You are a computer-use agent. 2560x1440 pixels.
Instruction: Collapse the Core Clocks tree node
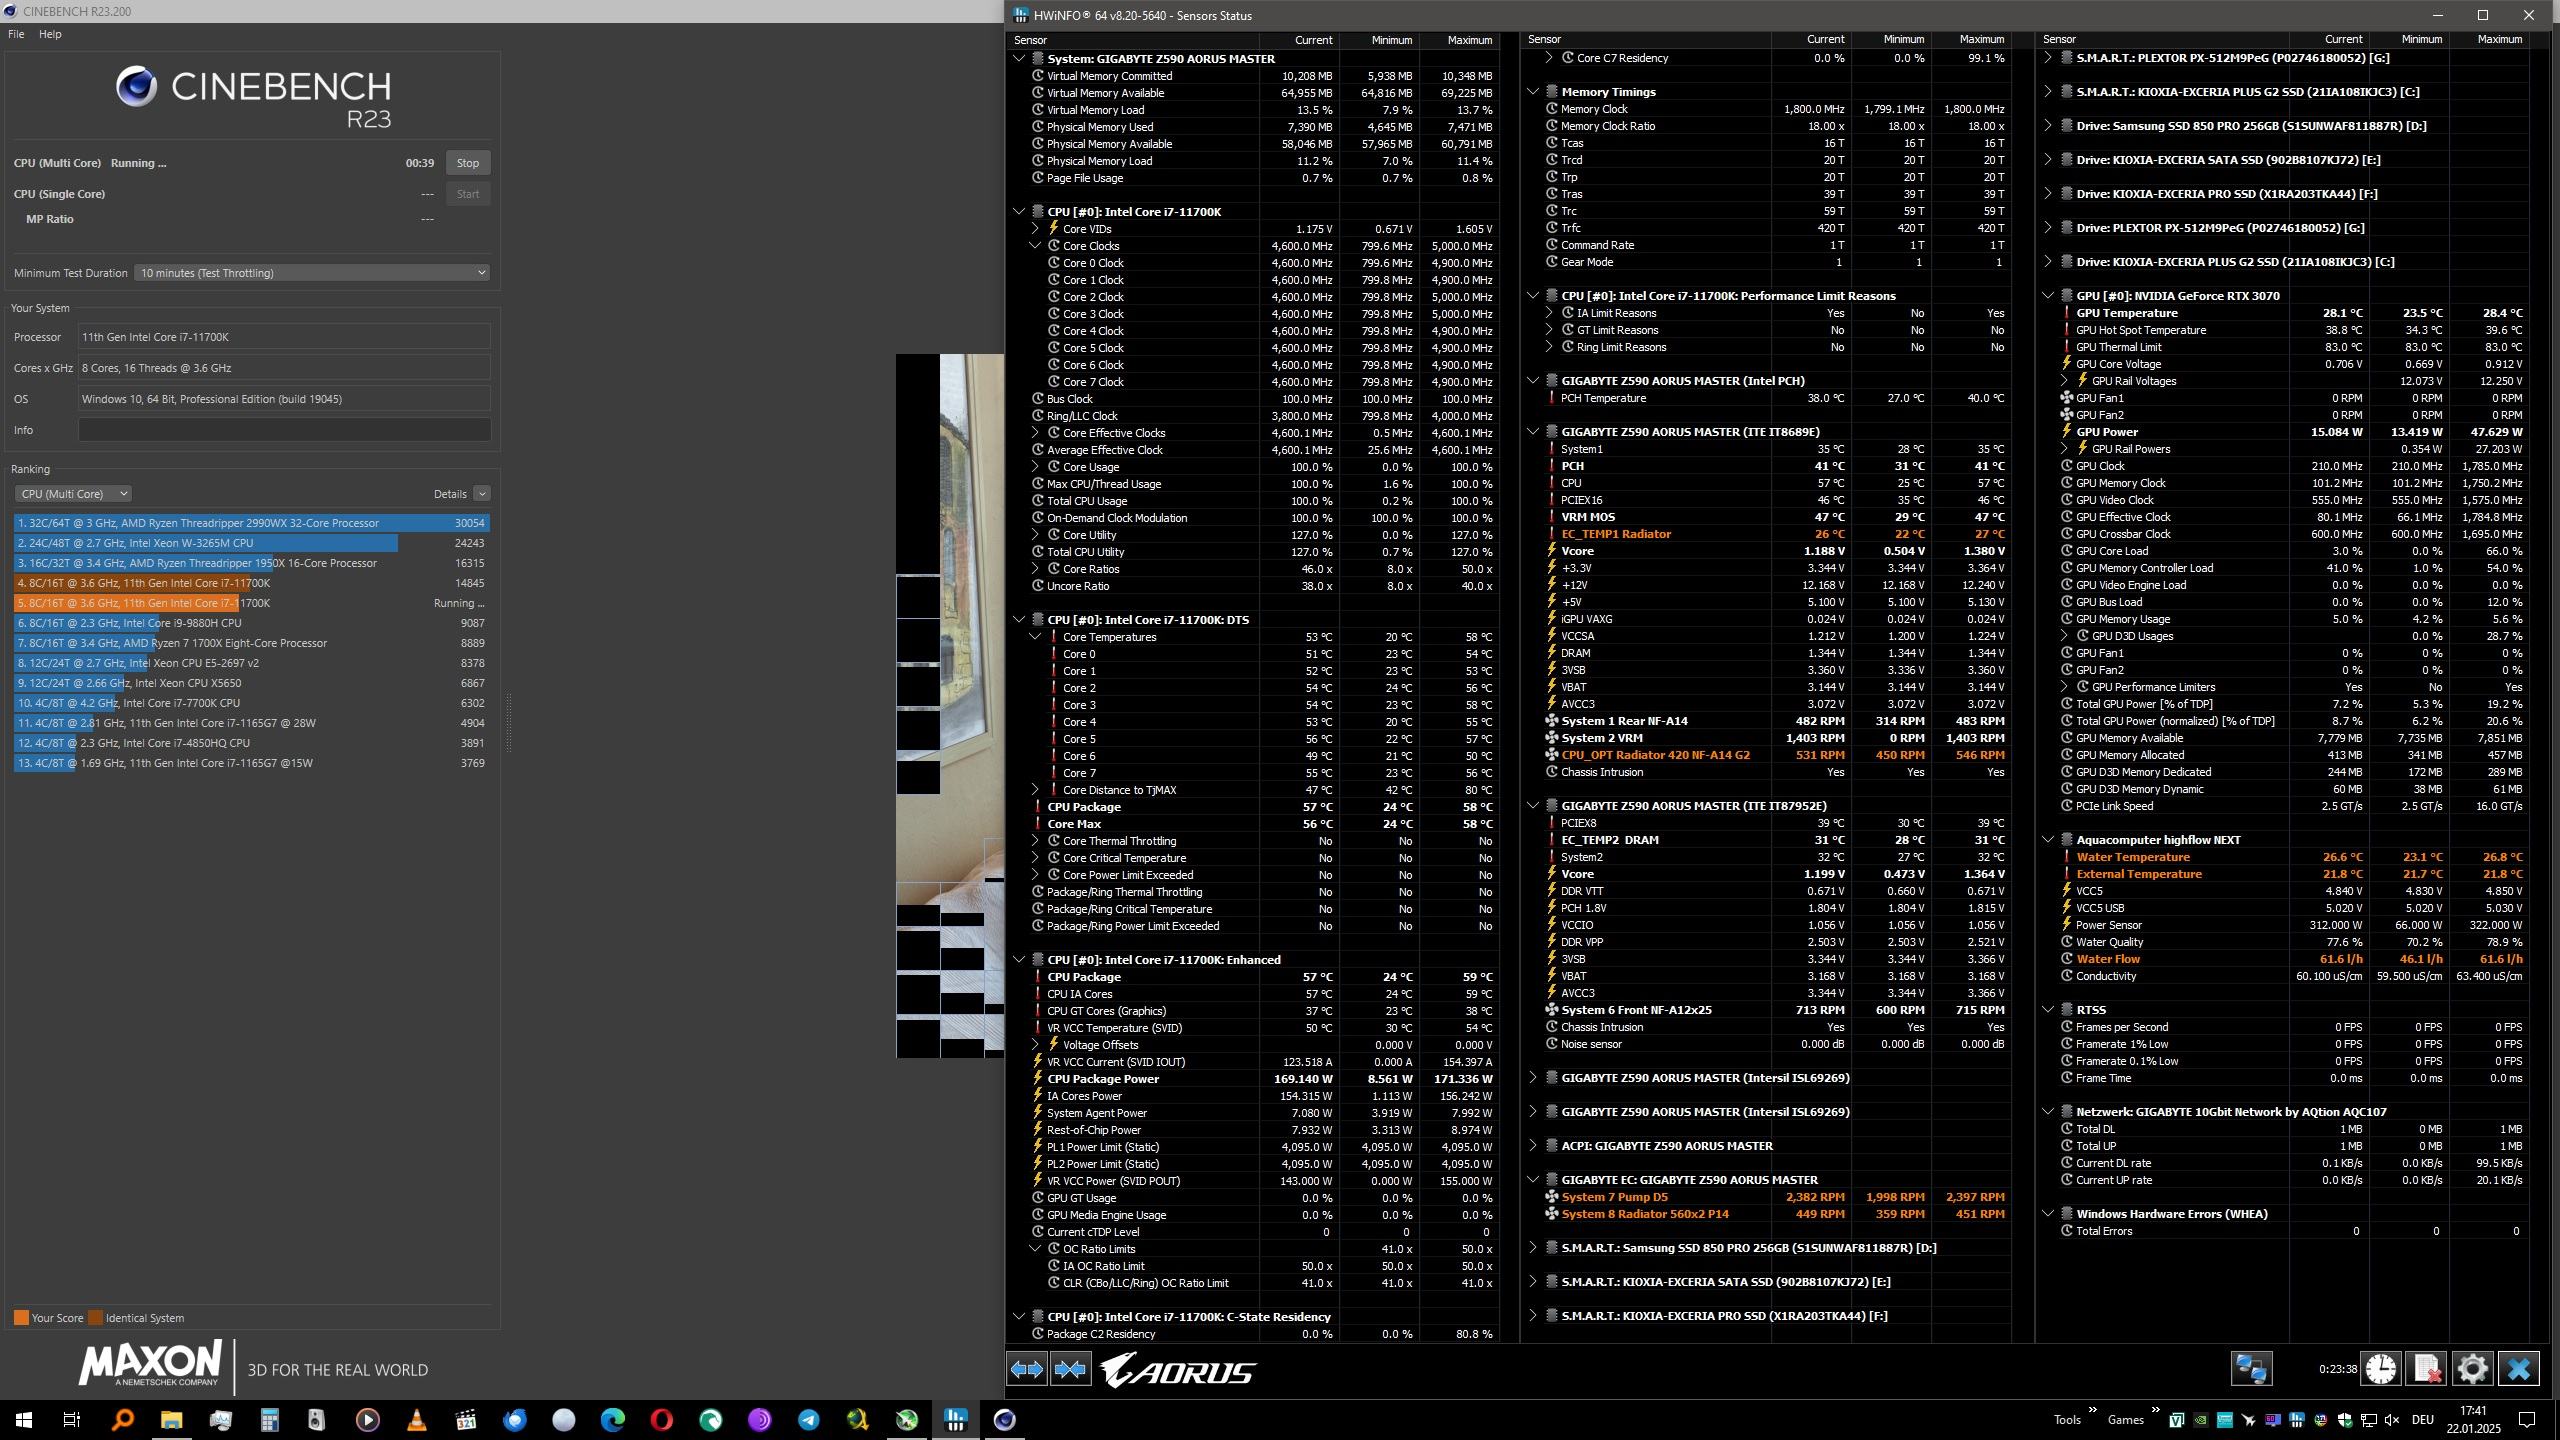click(1035, 246)
